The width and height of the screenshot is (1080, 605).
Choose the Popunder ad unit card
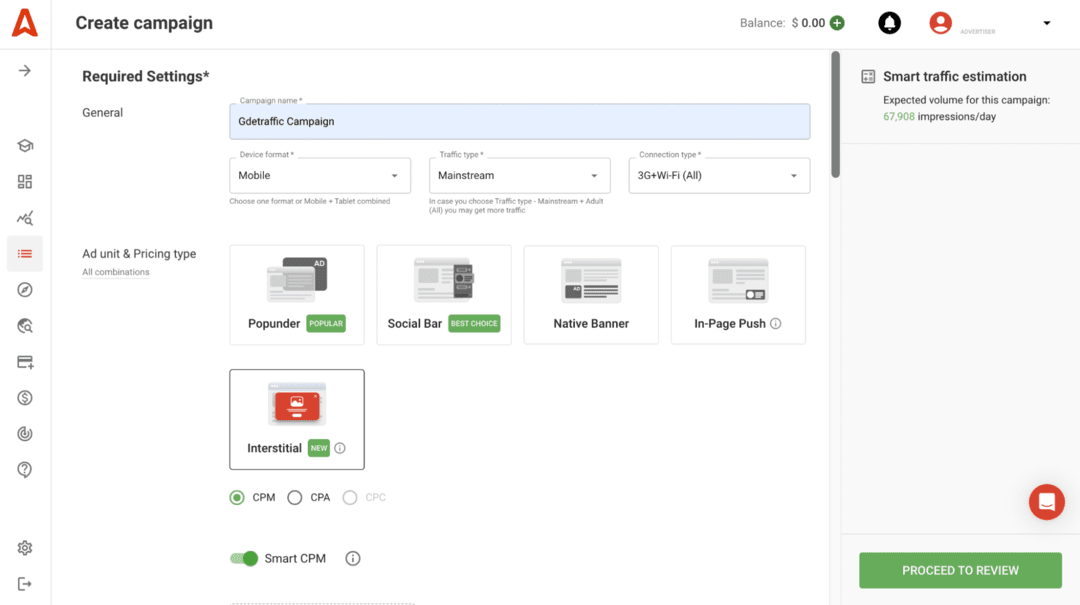(x=297, y=295)
